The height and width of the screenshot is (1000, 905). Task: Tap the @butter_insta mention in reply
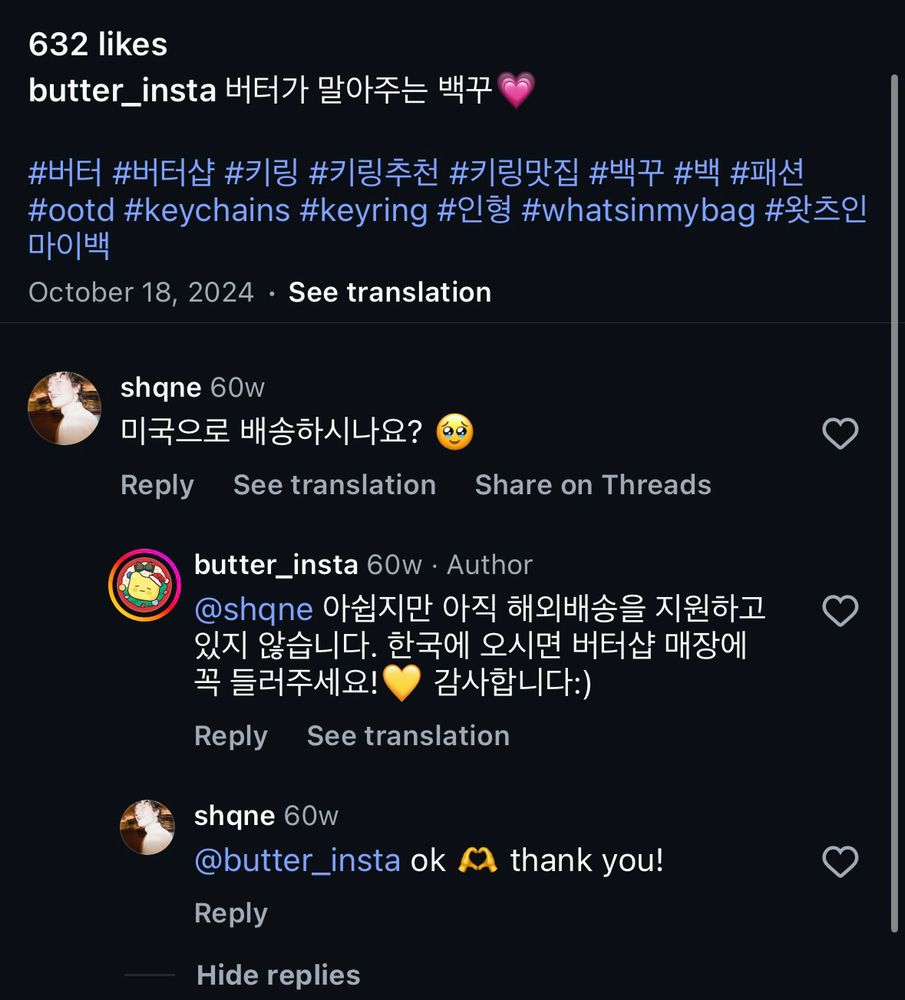297,861
